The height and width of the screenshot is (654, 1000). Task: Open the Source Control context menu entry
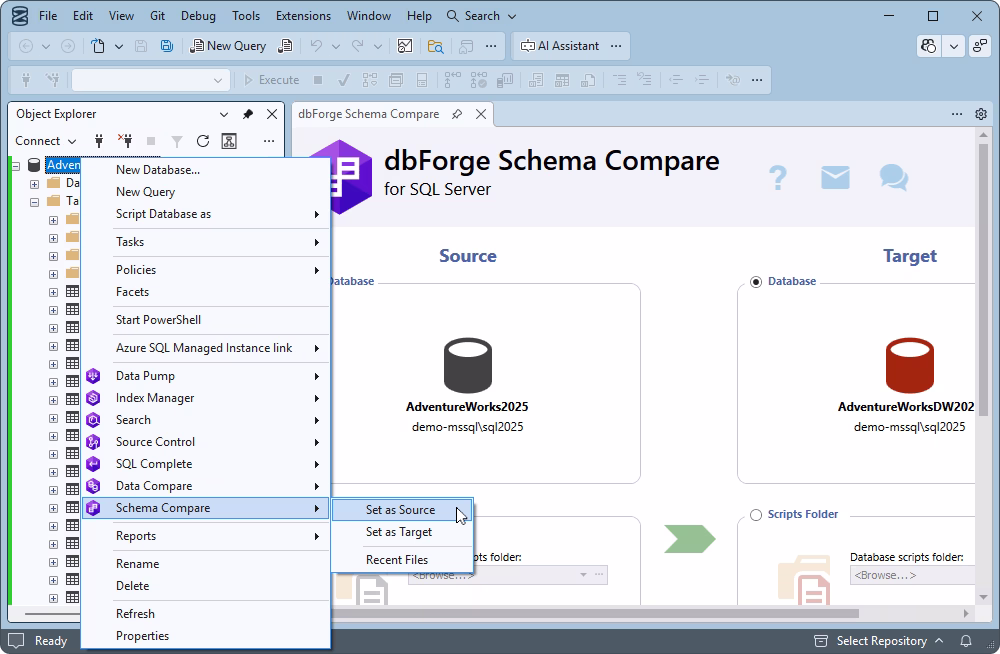(x=205, y=442)
